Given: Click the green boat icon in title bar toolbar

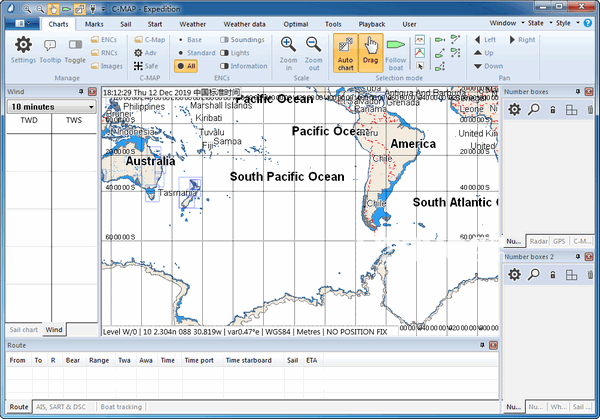Looking at the screenshot, I should 66,9.
